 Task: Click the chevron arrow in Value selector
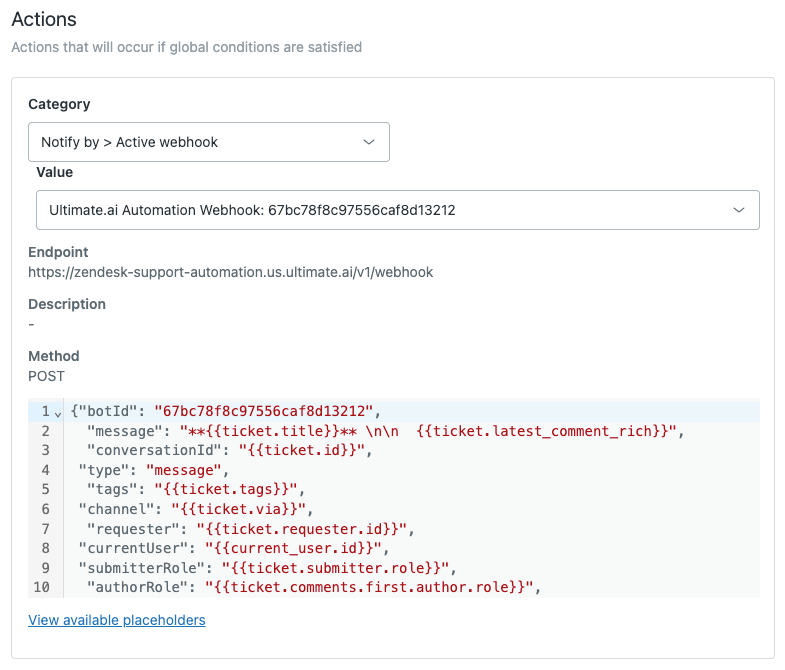(739, 210)
